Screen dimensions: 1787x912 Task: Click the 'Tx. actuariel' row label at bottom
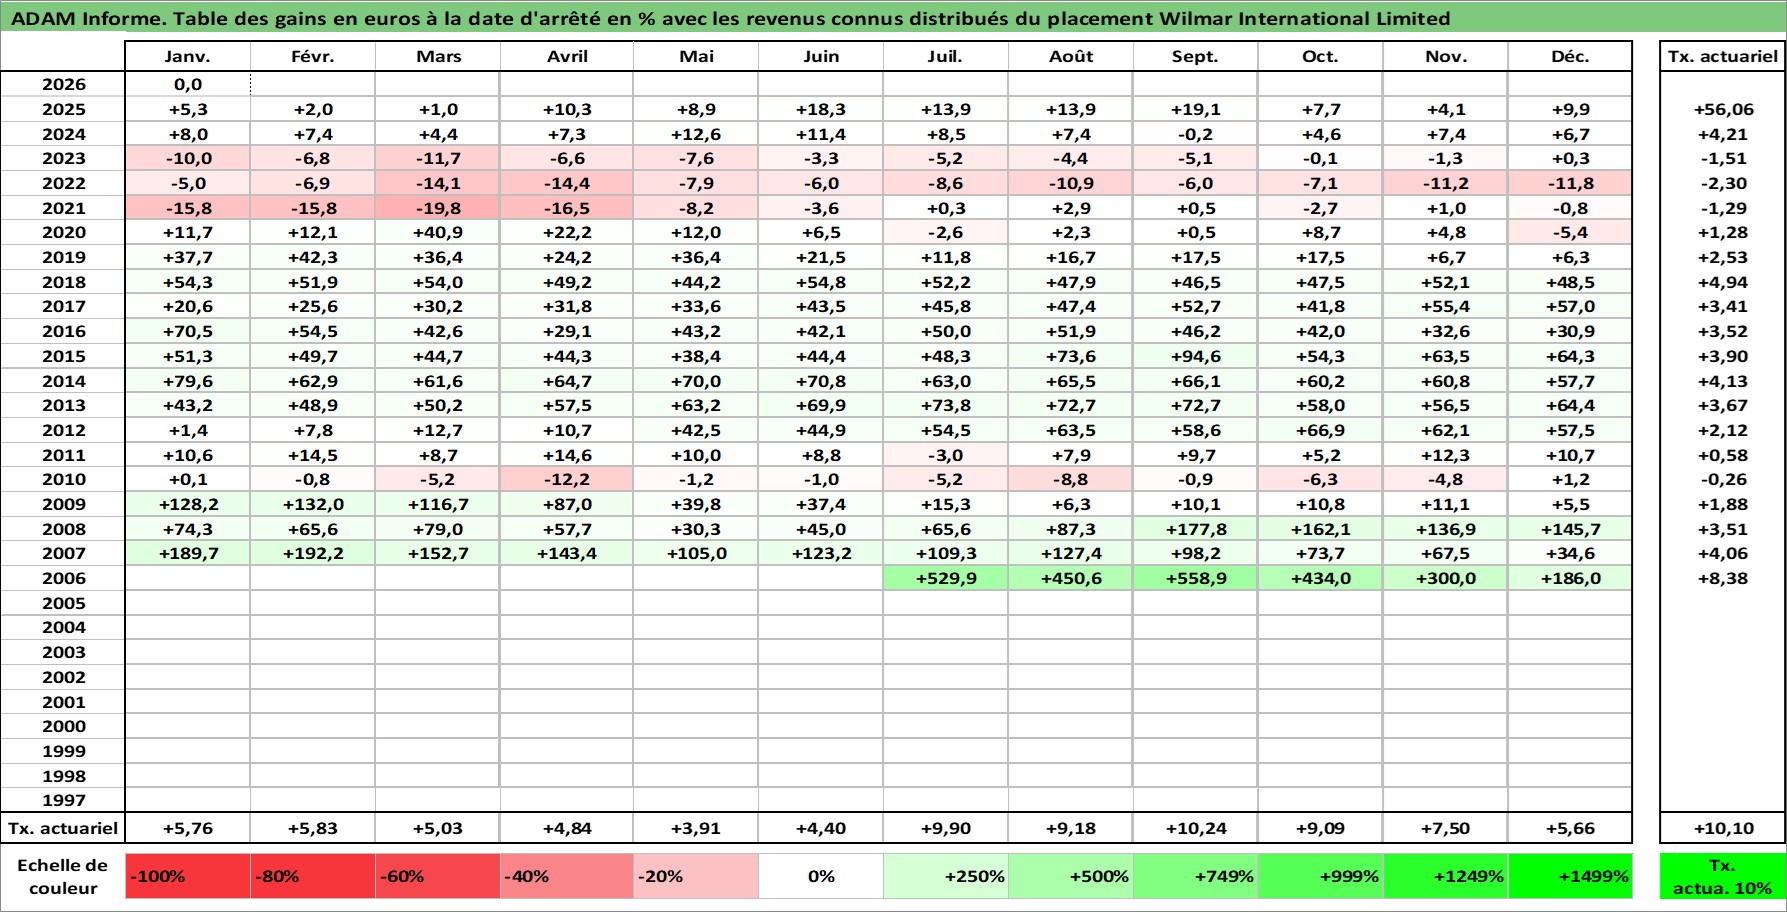pos(63,828)
